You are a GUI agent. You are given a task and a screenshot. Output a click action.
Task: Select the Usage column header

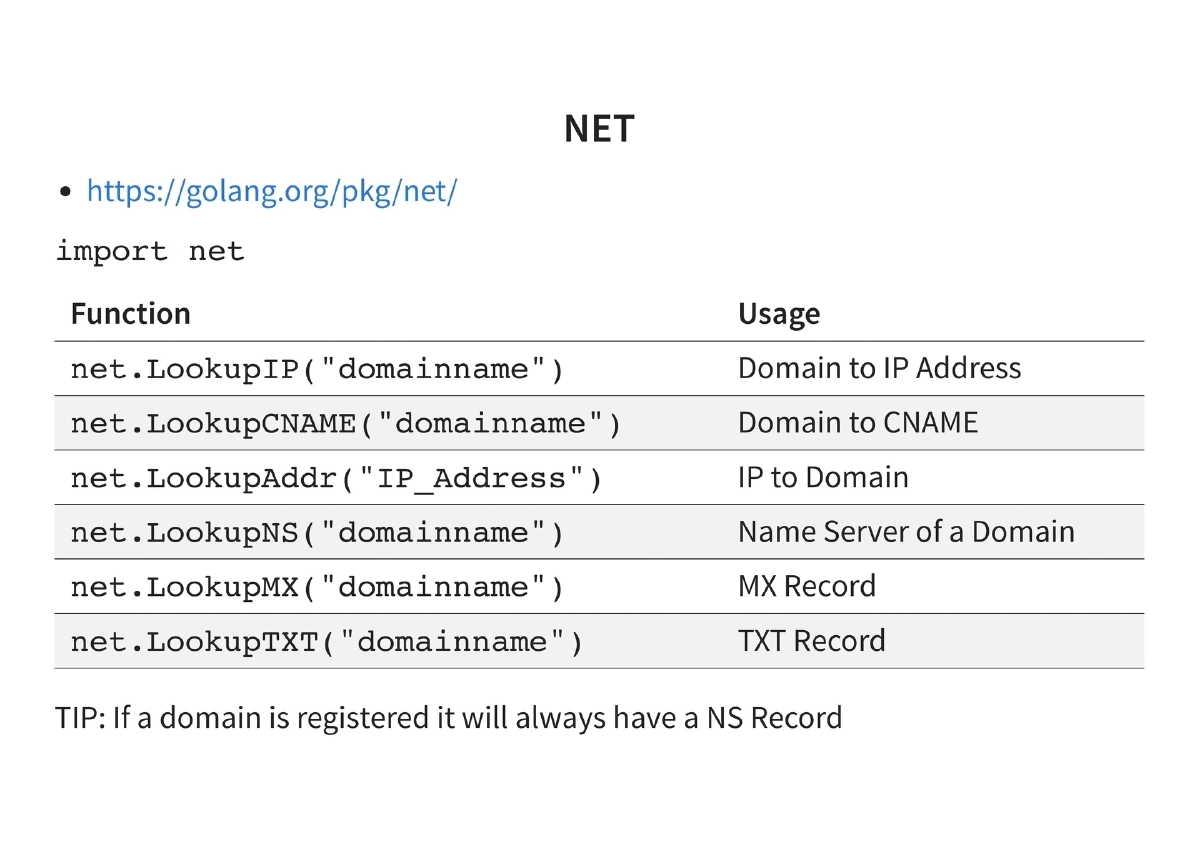(778, 314)
